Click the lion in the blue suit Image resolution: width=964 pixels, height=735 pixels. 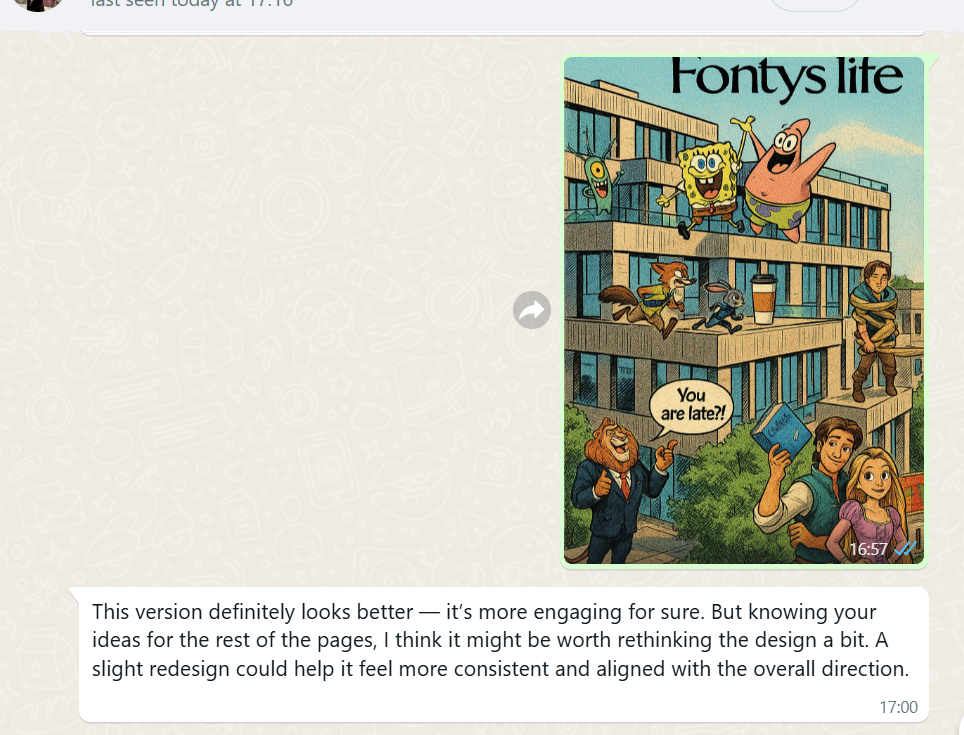[x=618, y=485]
